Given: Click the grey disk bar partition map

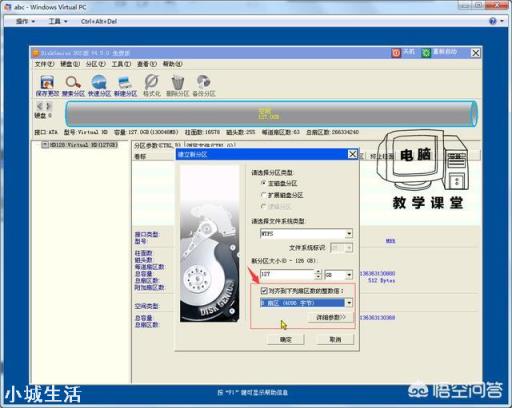Looking at the screenshot, I should click(271, 114).
